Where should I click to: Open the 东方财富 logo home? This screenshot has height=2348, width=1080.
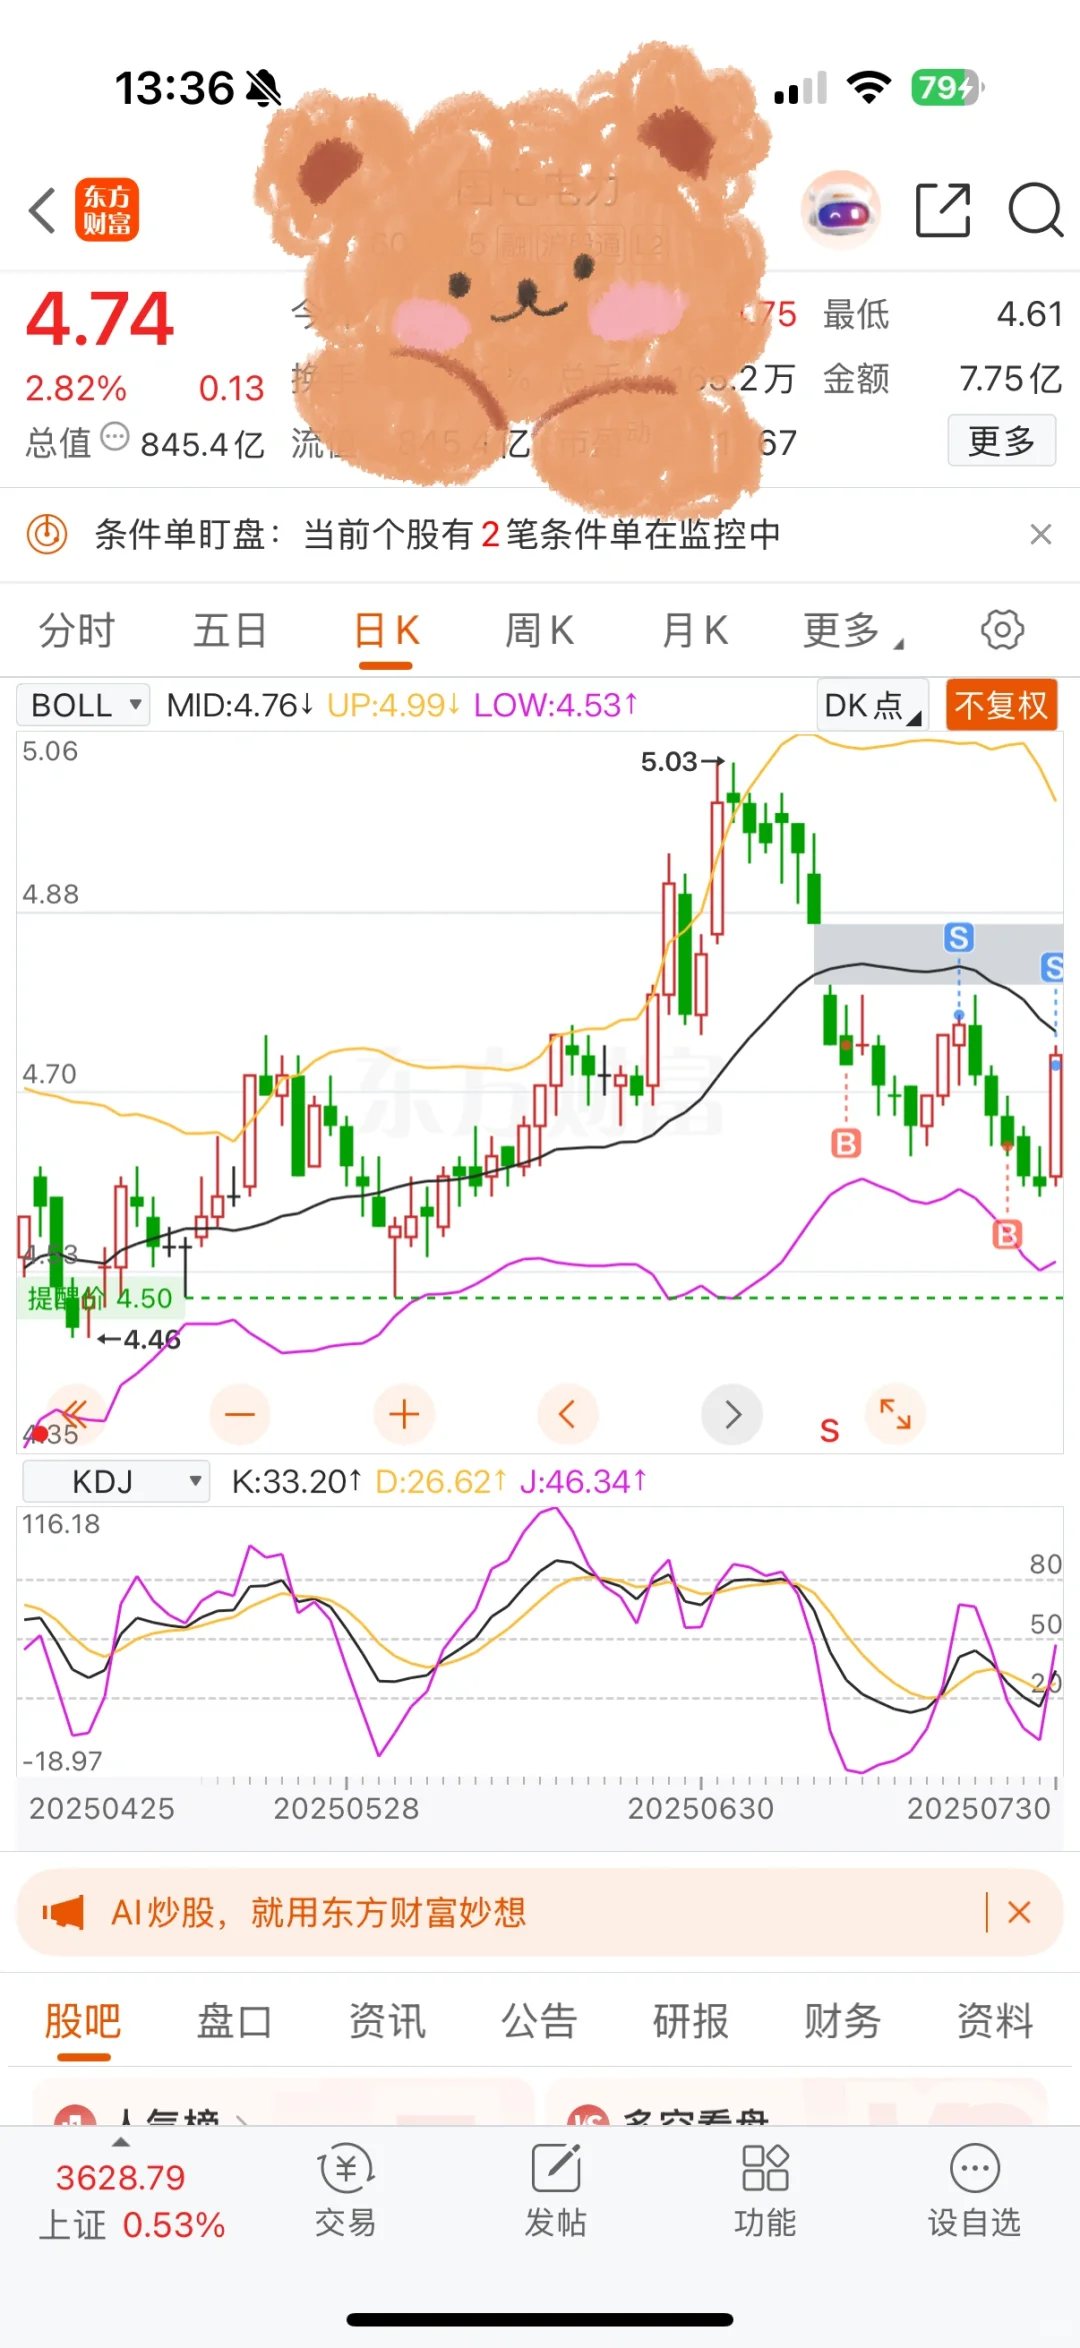(x=107, y=210)
